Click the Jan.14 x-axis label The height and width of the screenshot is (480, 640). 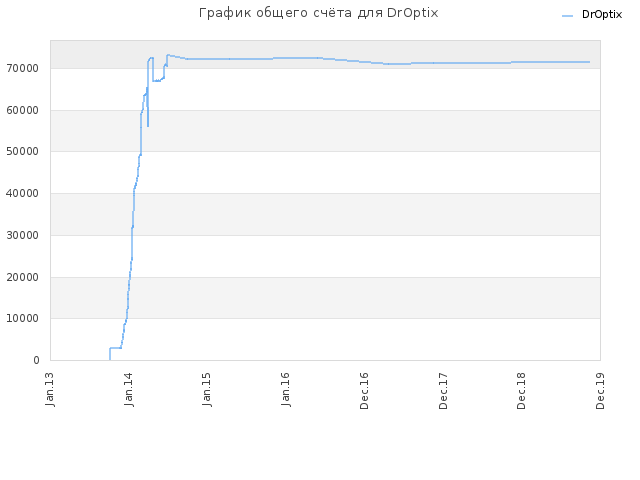(129, 389)
